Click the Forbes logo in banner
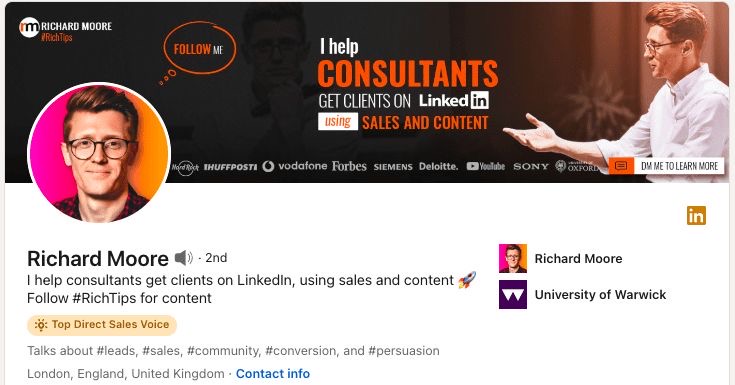The height and width of the screenshot is (385, 735). pyautogui.click(x=349, y=166)
